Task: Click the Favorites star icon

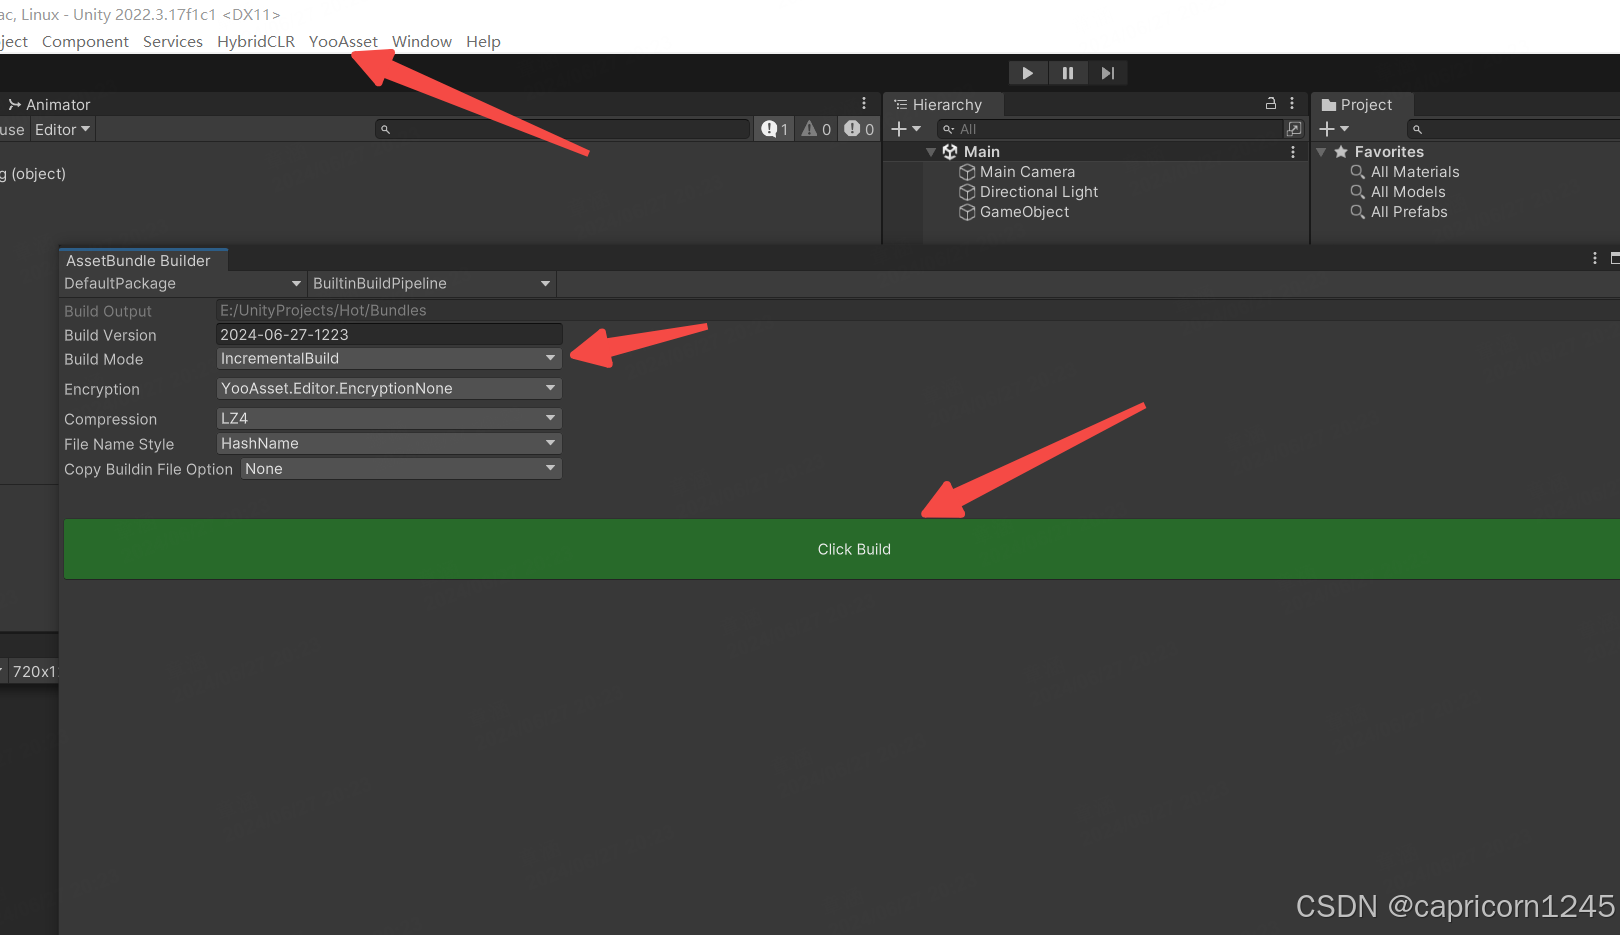Action: click(x=1341, y=152)
